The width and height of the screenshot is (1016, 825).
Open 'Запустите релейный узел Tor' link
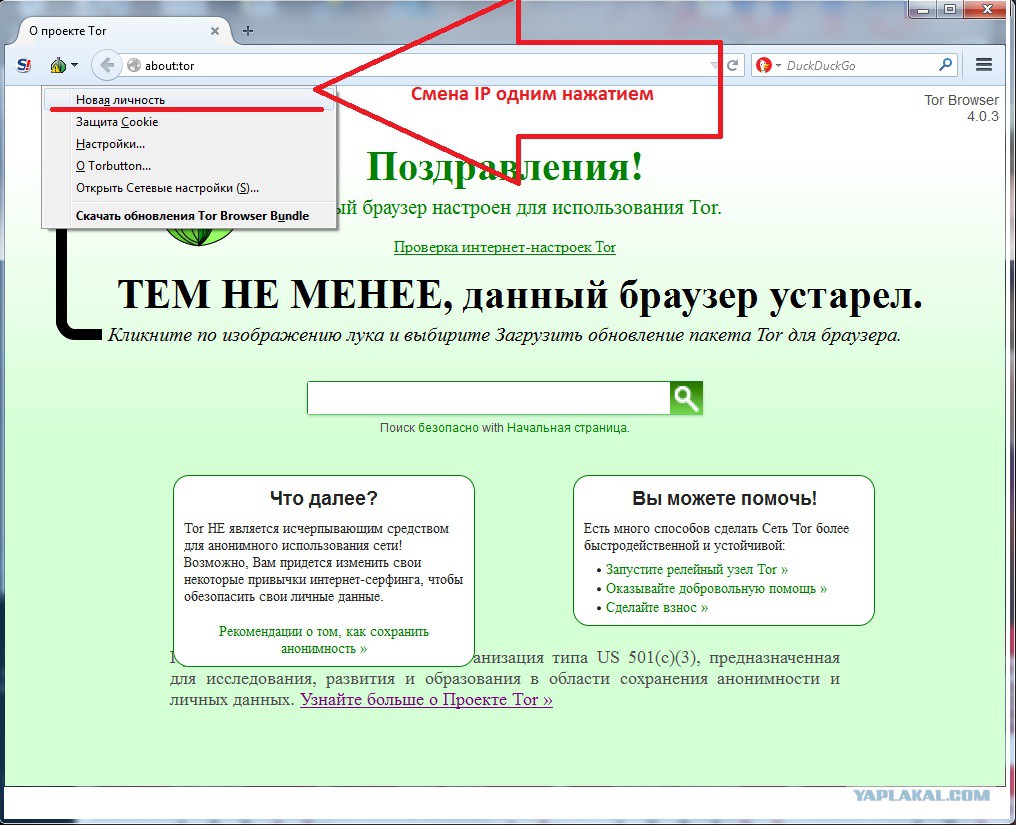click(697, 569)
